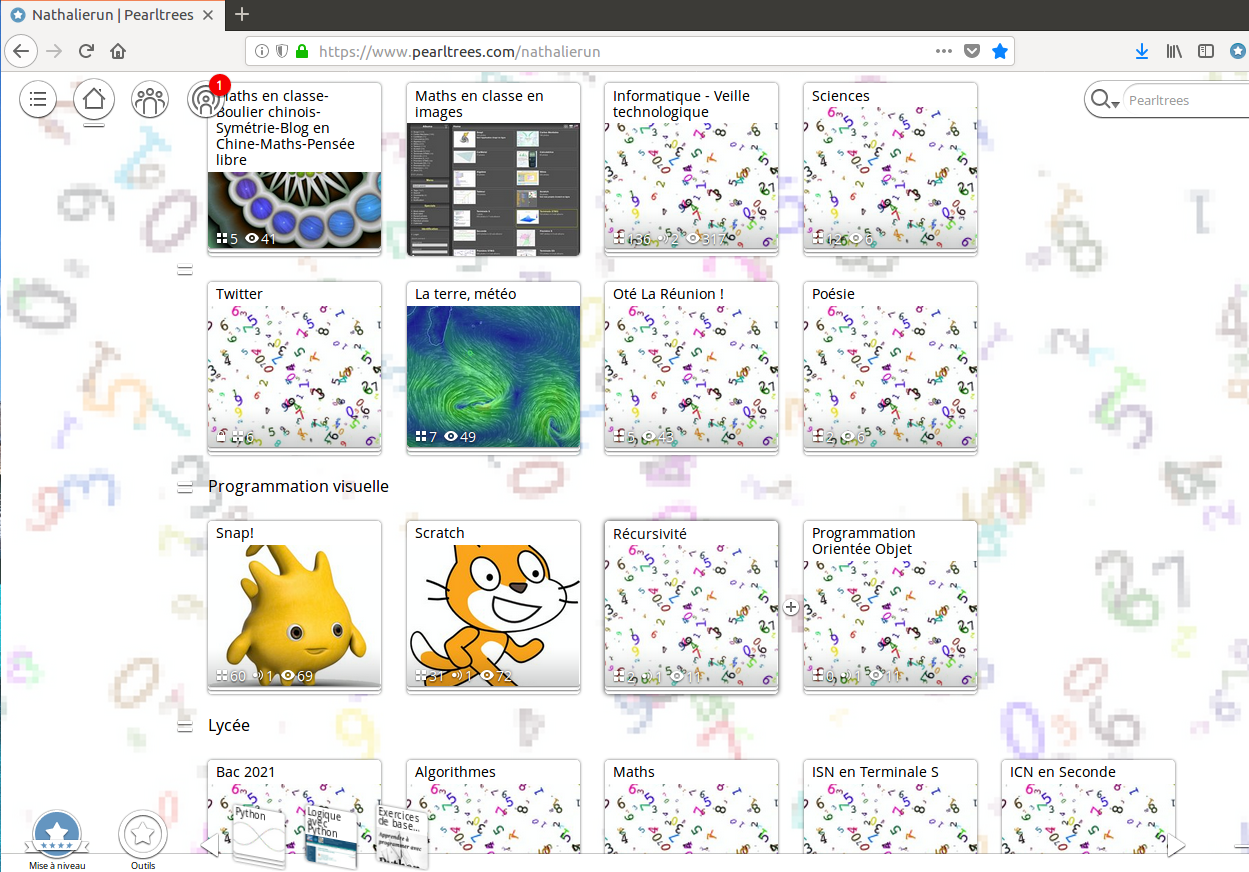The height and width of the screenshot is (872, 1249).
Task: Click the Pearltrees home icon
Action: point(94,99)
